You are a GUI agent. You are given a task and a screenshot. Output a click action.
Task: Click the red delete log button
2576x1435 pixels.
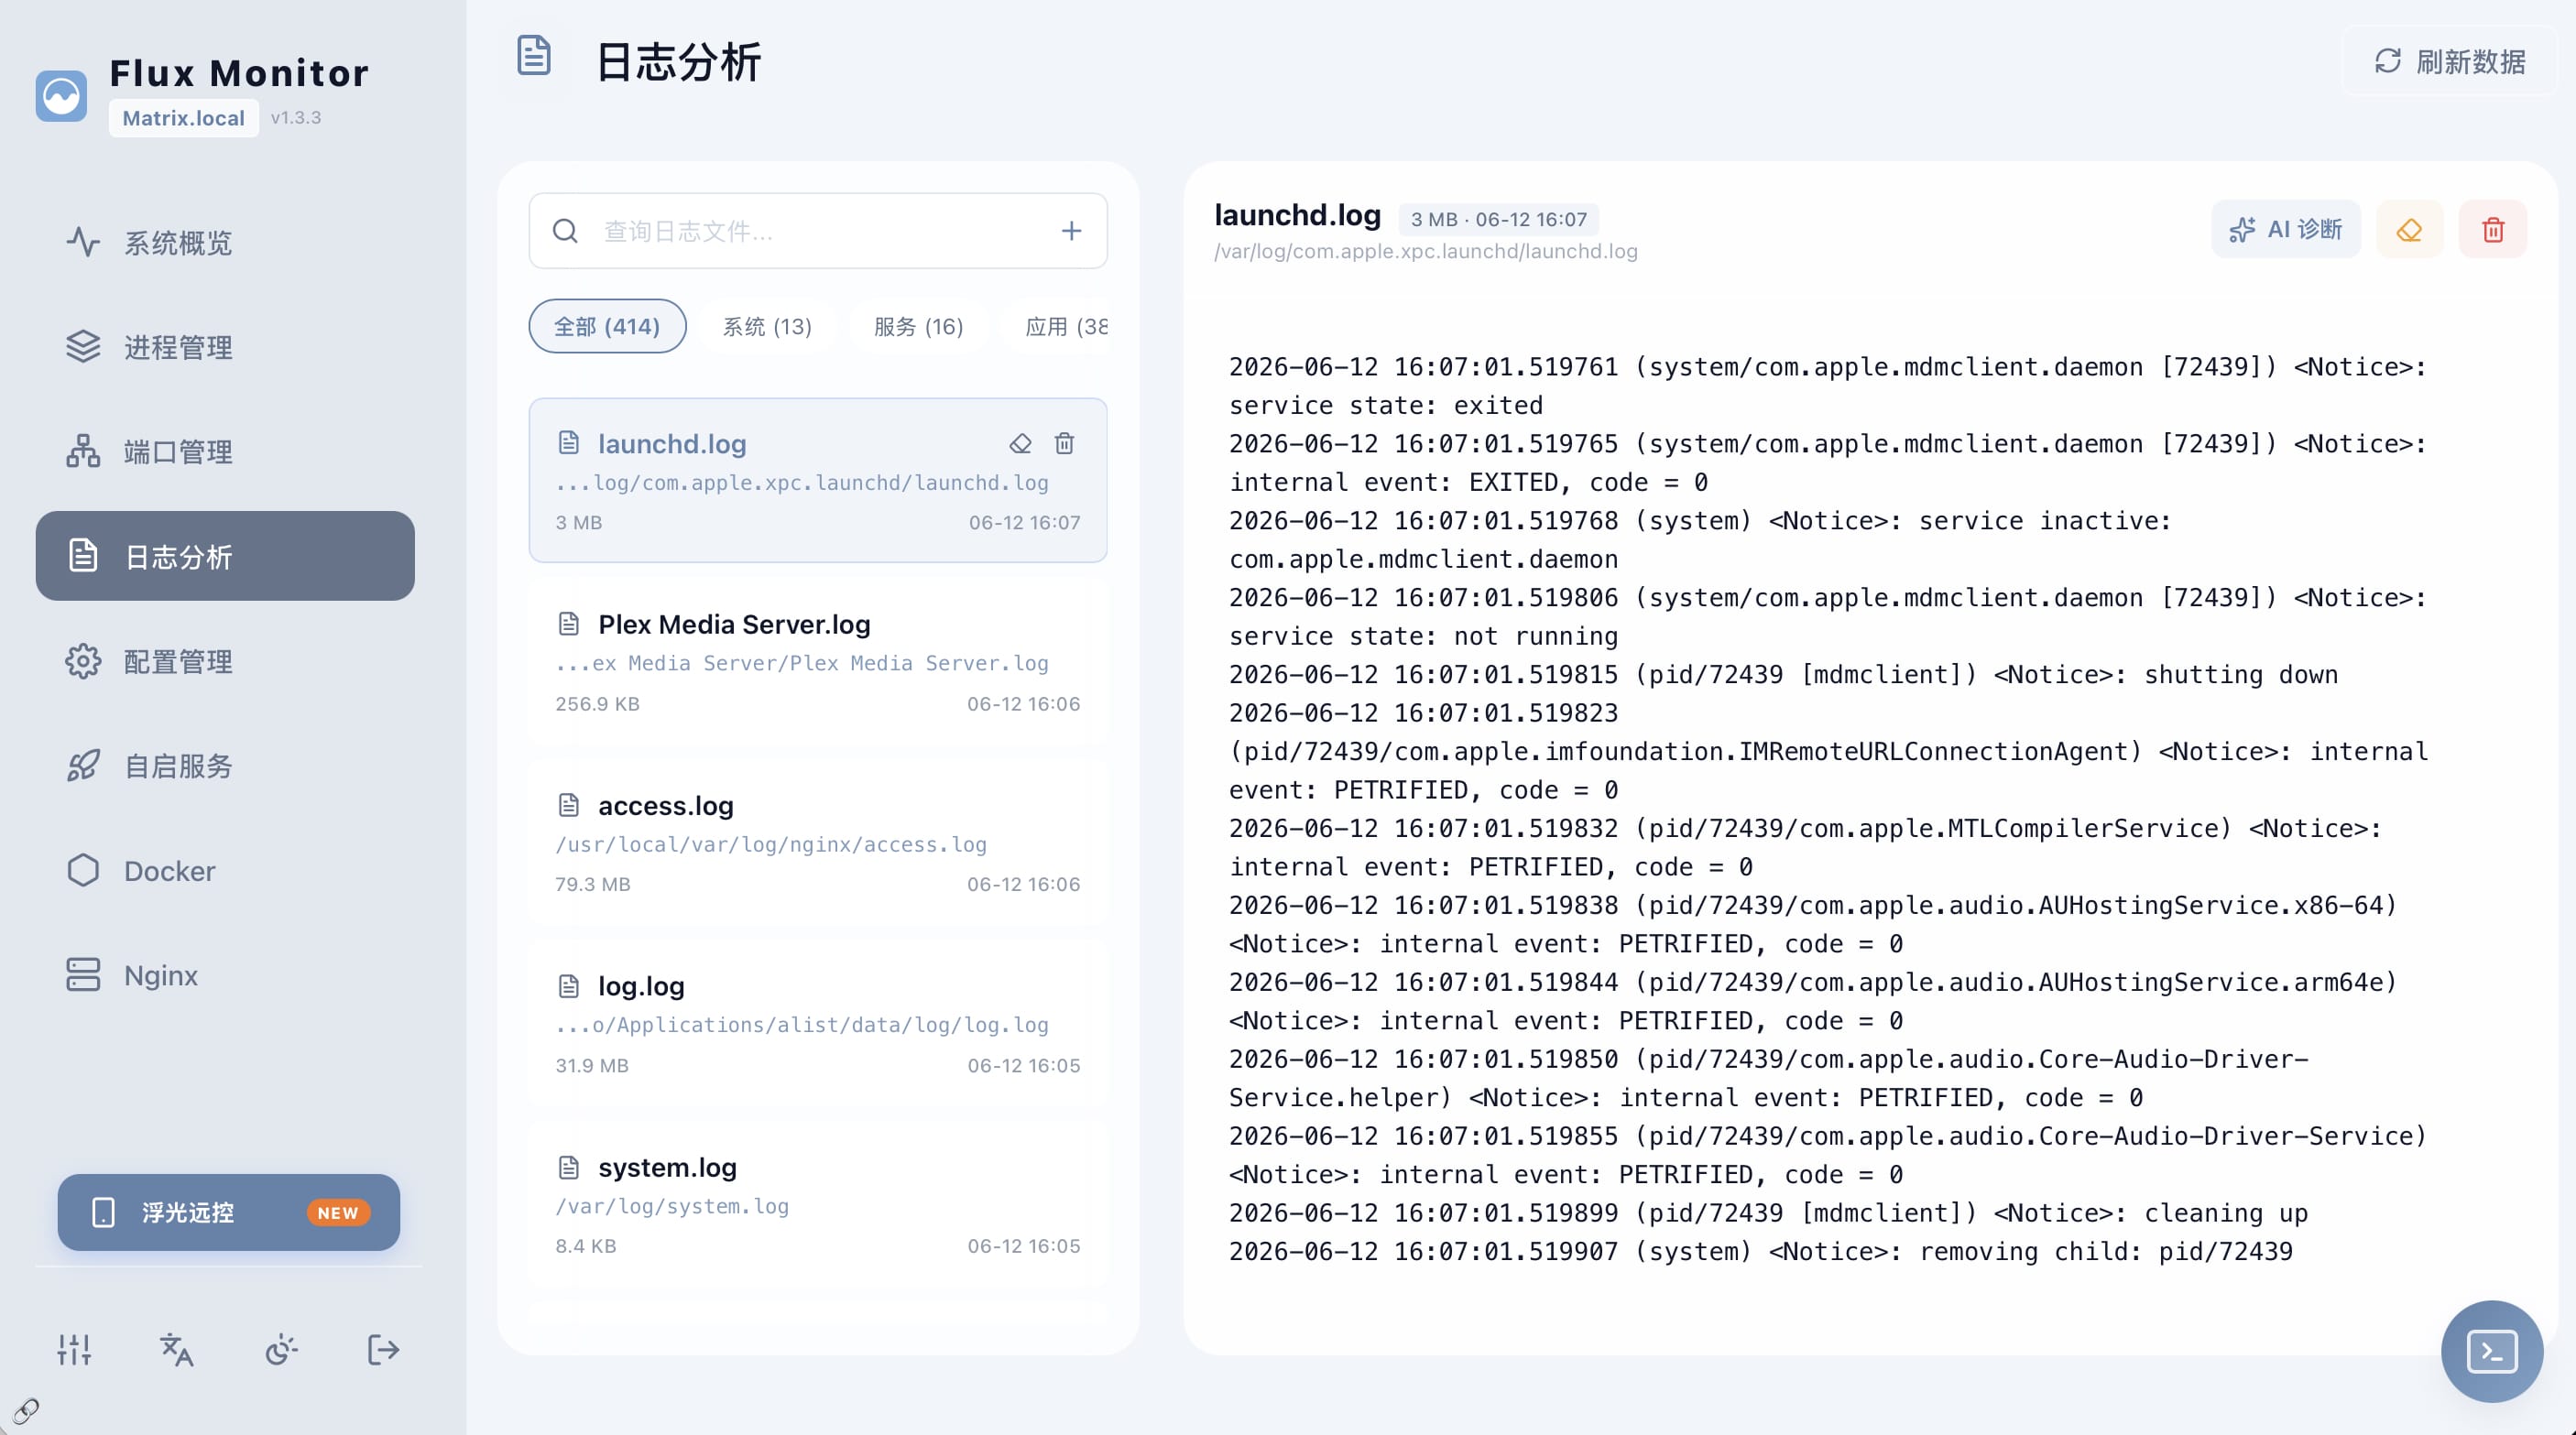pos(2493,229)
